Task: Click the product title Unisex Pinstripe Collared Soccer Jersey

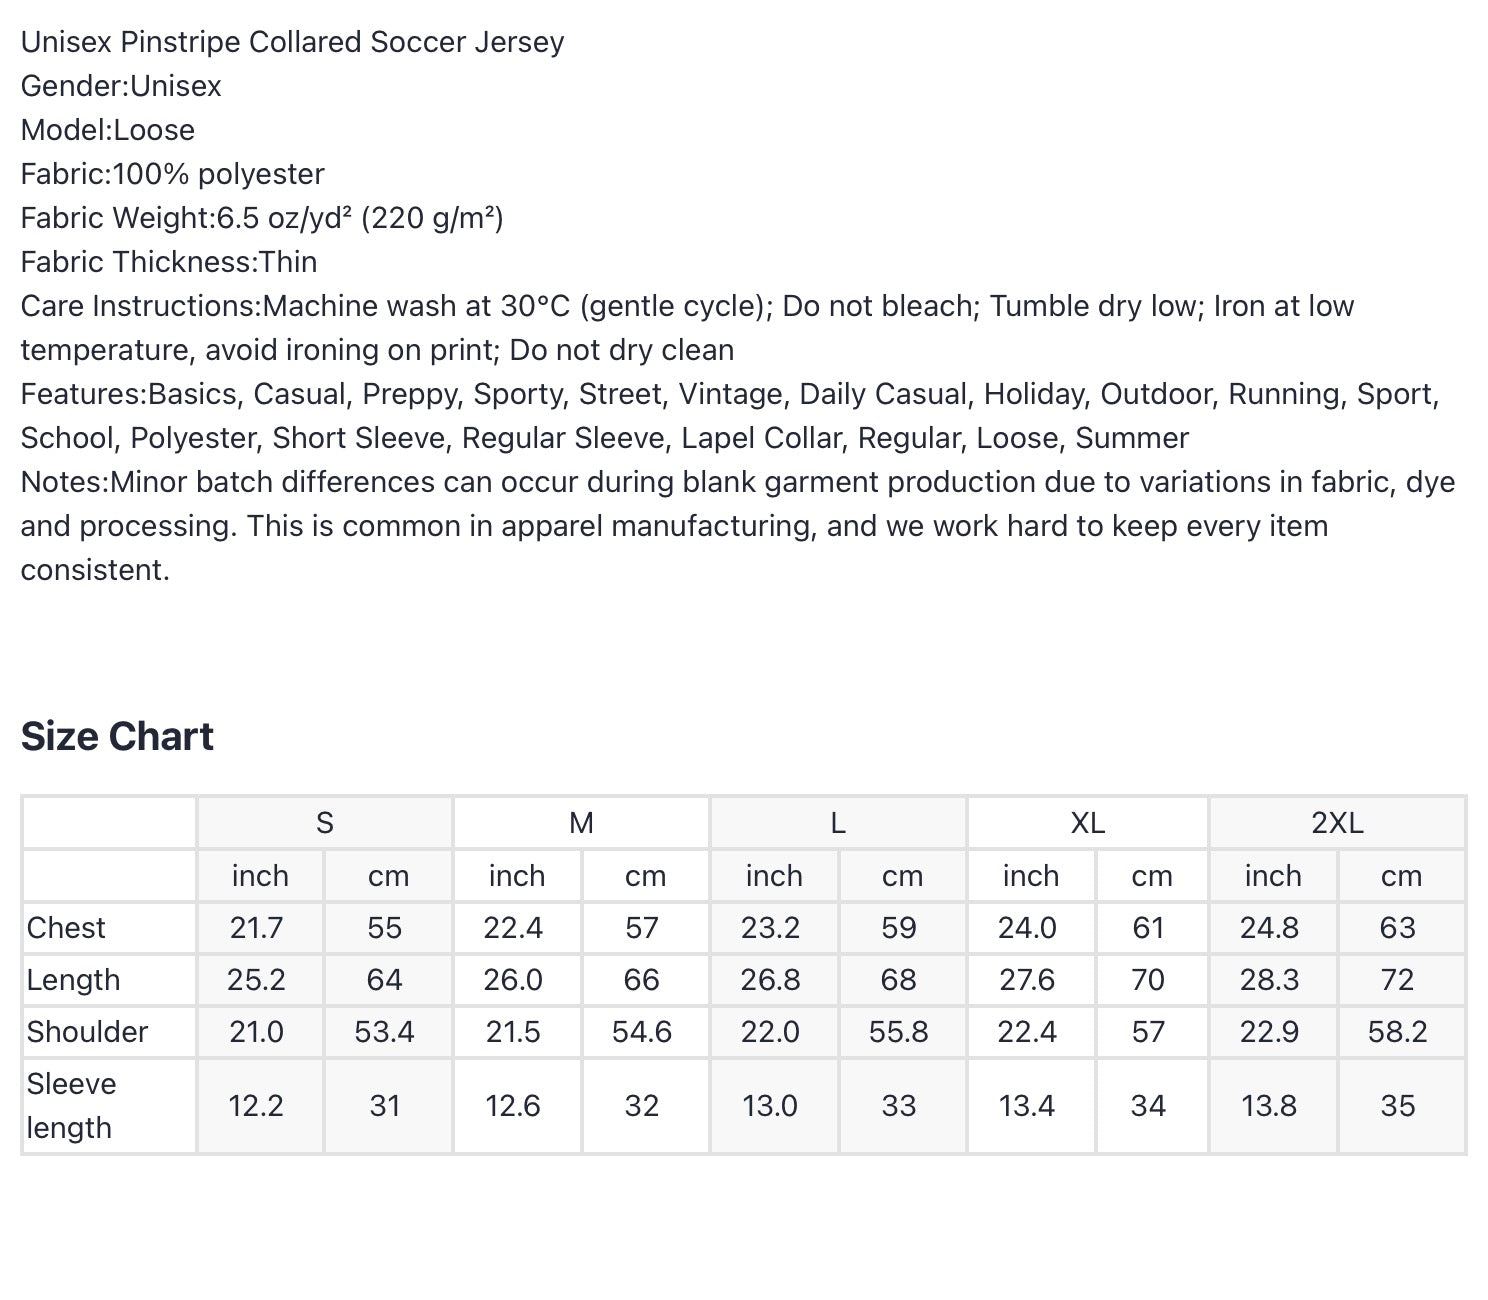Action: pyautogui.click(x=292, y=42)
